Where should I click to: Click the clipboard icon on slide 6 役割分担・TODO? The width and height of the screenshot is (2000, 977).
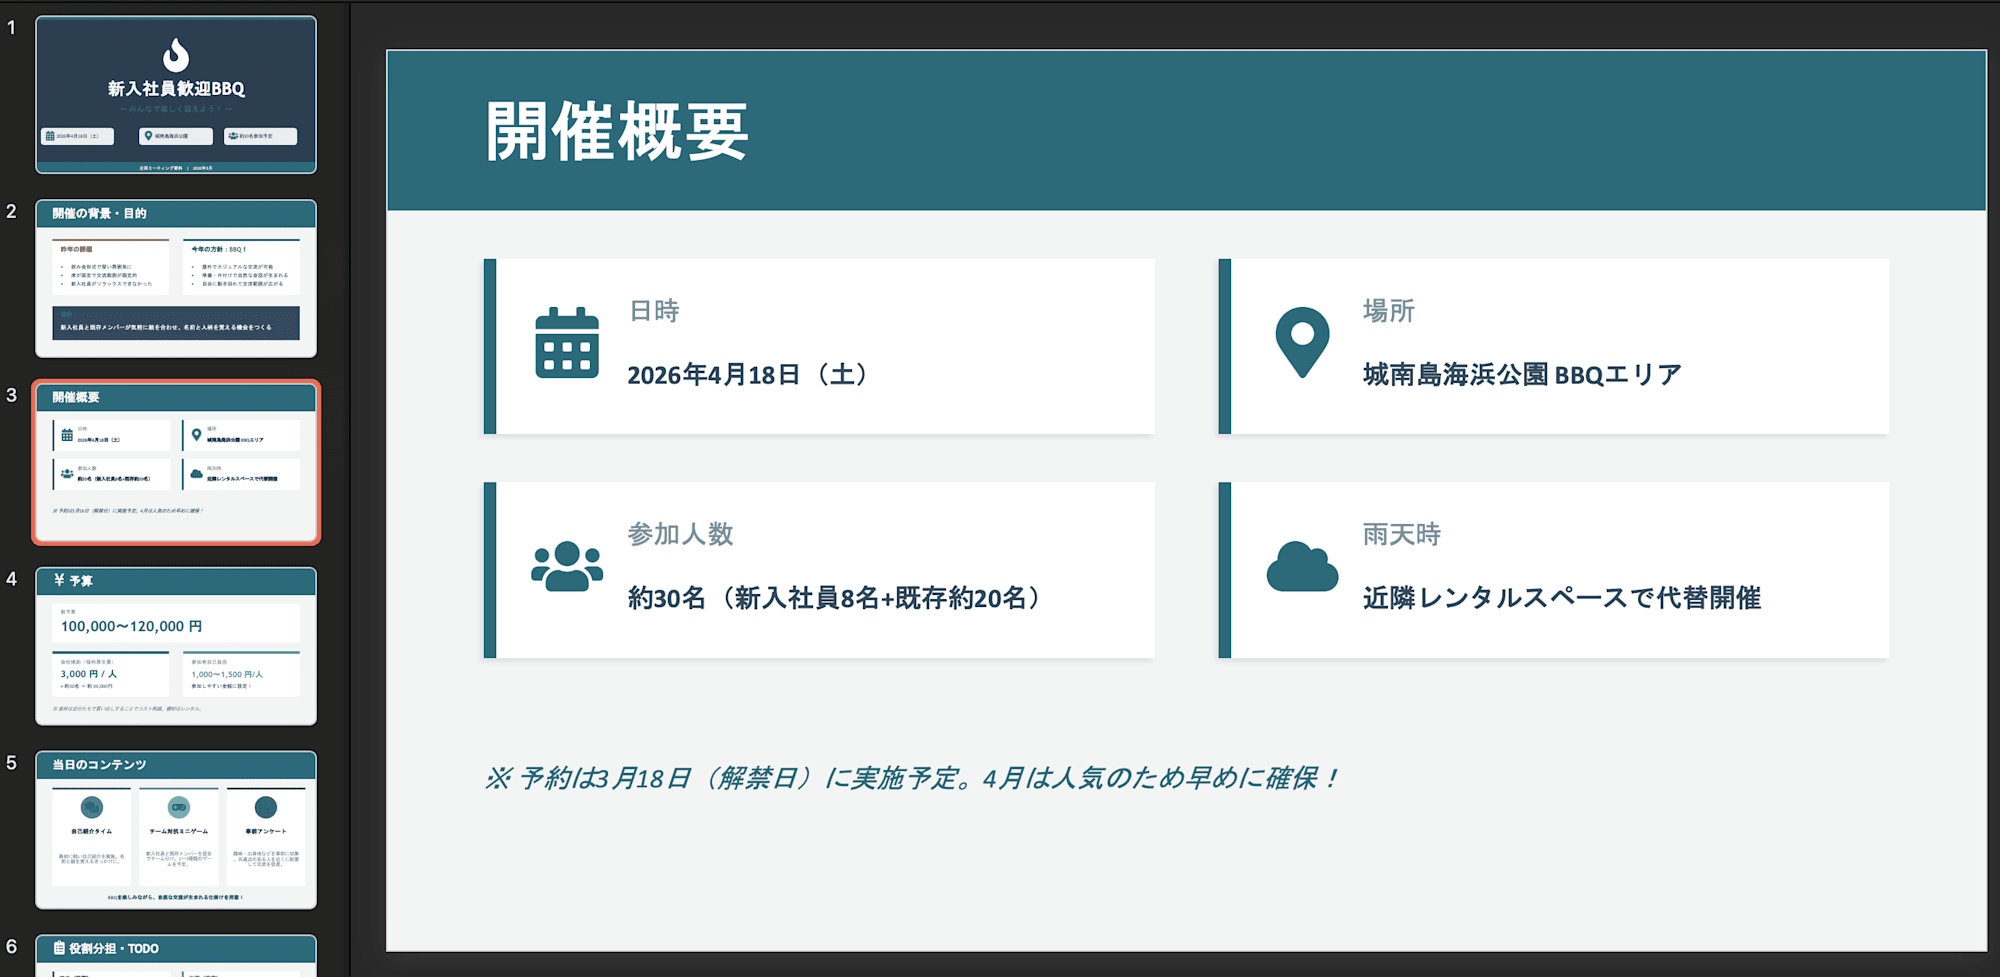[57, 947]
